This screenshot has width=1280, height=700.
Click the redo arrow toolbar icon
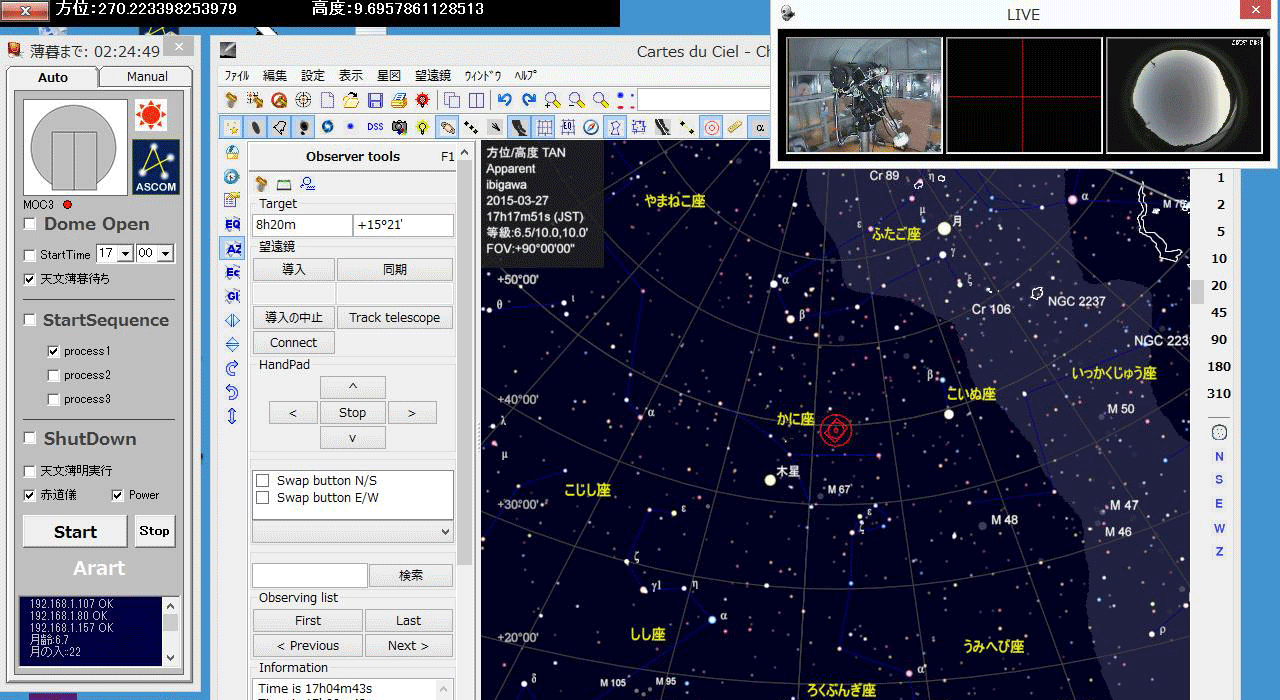(529, 100)
